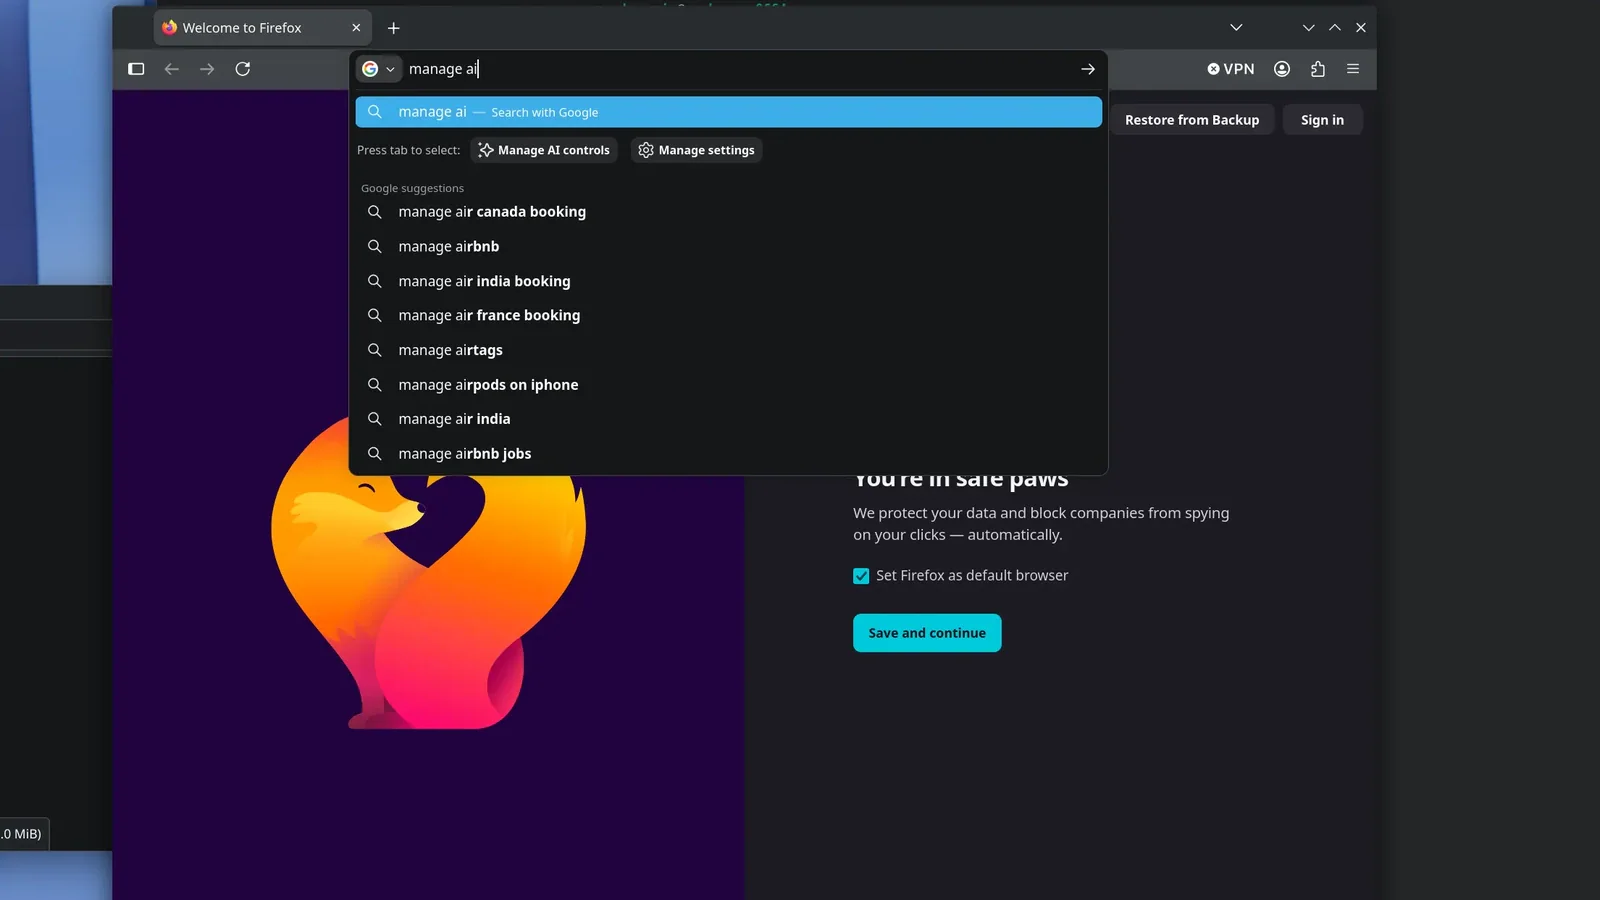
Task: Click the Forward navigation arrow
Action: coord(207,69)
